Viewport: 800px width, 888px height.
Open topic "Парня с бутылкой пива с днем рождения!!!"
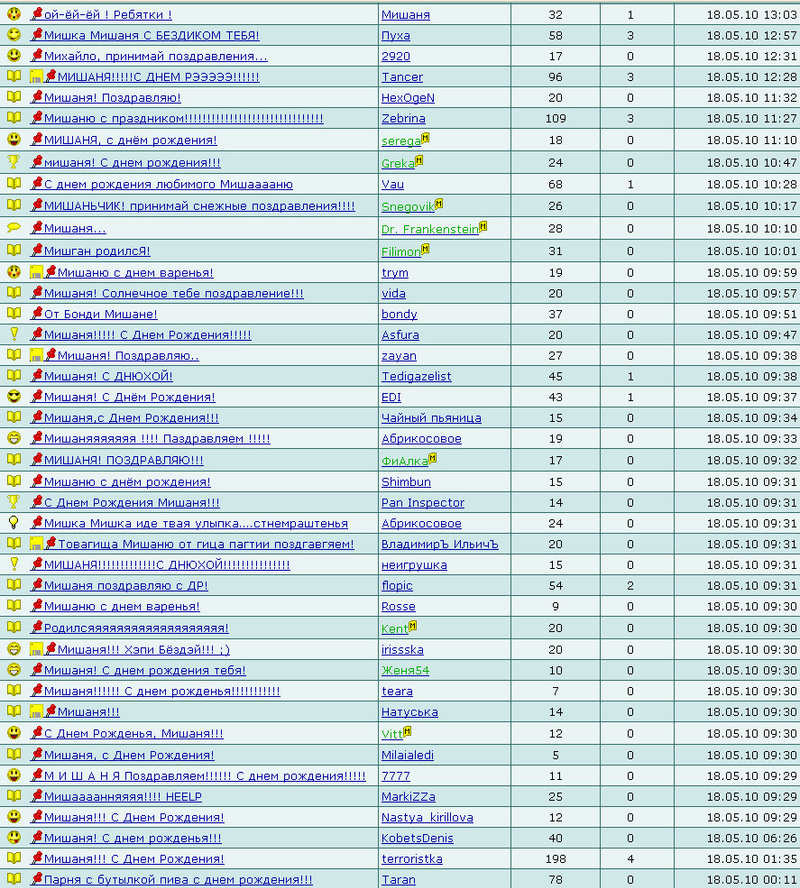coord(178,880)
